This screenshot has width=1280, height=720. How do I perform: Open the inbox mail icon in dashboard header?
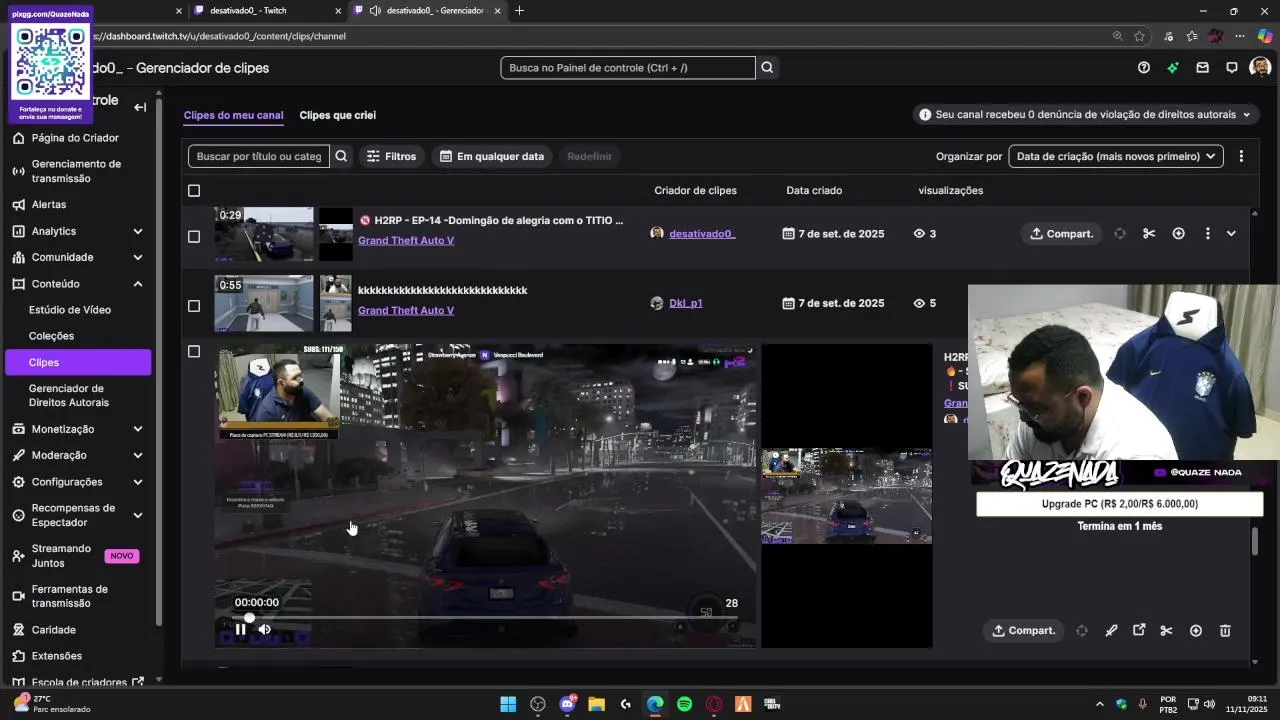point(1203,68)
